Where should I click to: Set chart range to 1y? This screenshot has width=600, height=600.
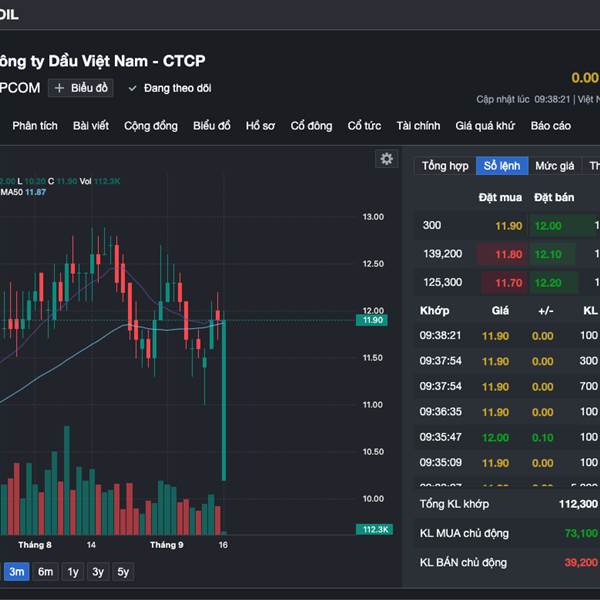73,572
